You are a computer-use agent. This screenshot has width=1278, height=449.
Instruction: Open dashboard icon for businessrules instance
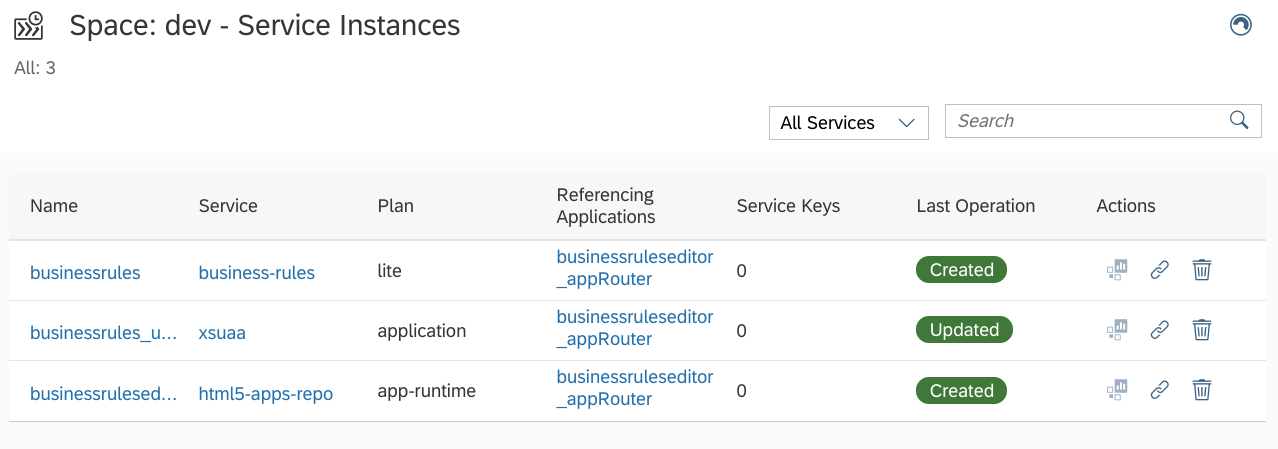(x=1117, y=270)
